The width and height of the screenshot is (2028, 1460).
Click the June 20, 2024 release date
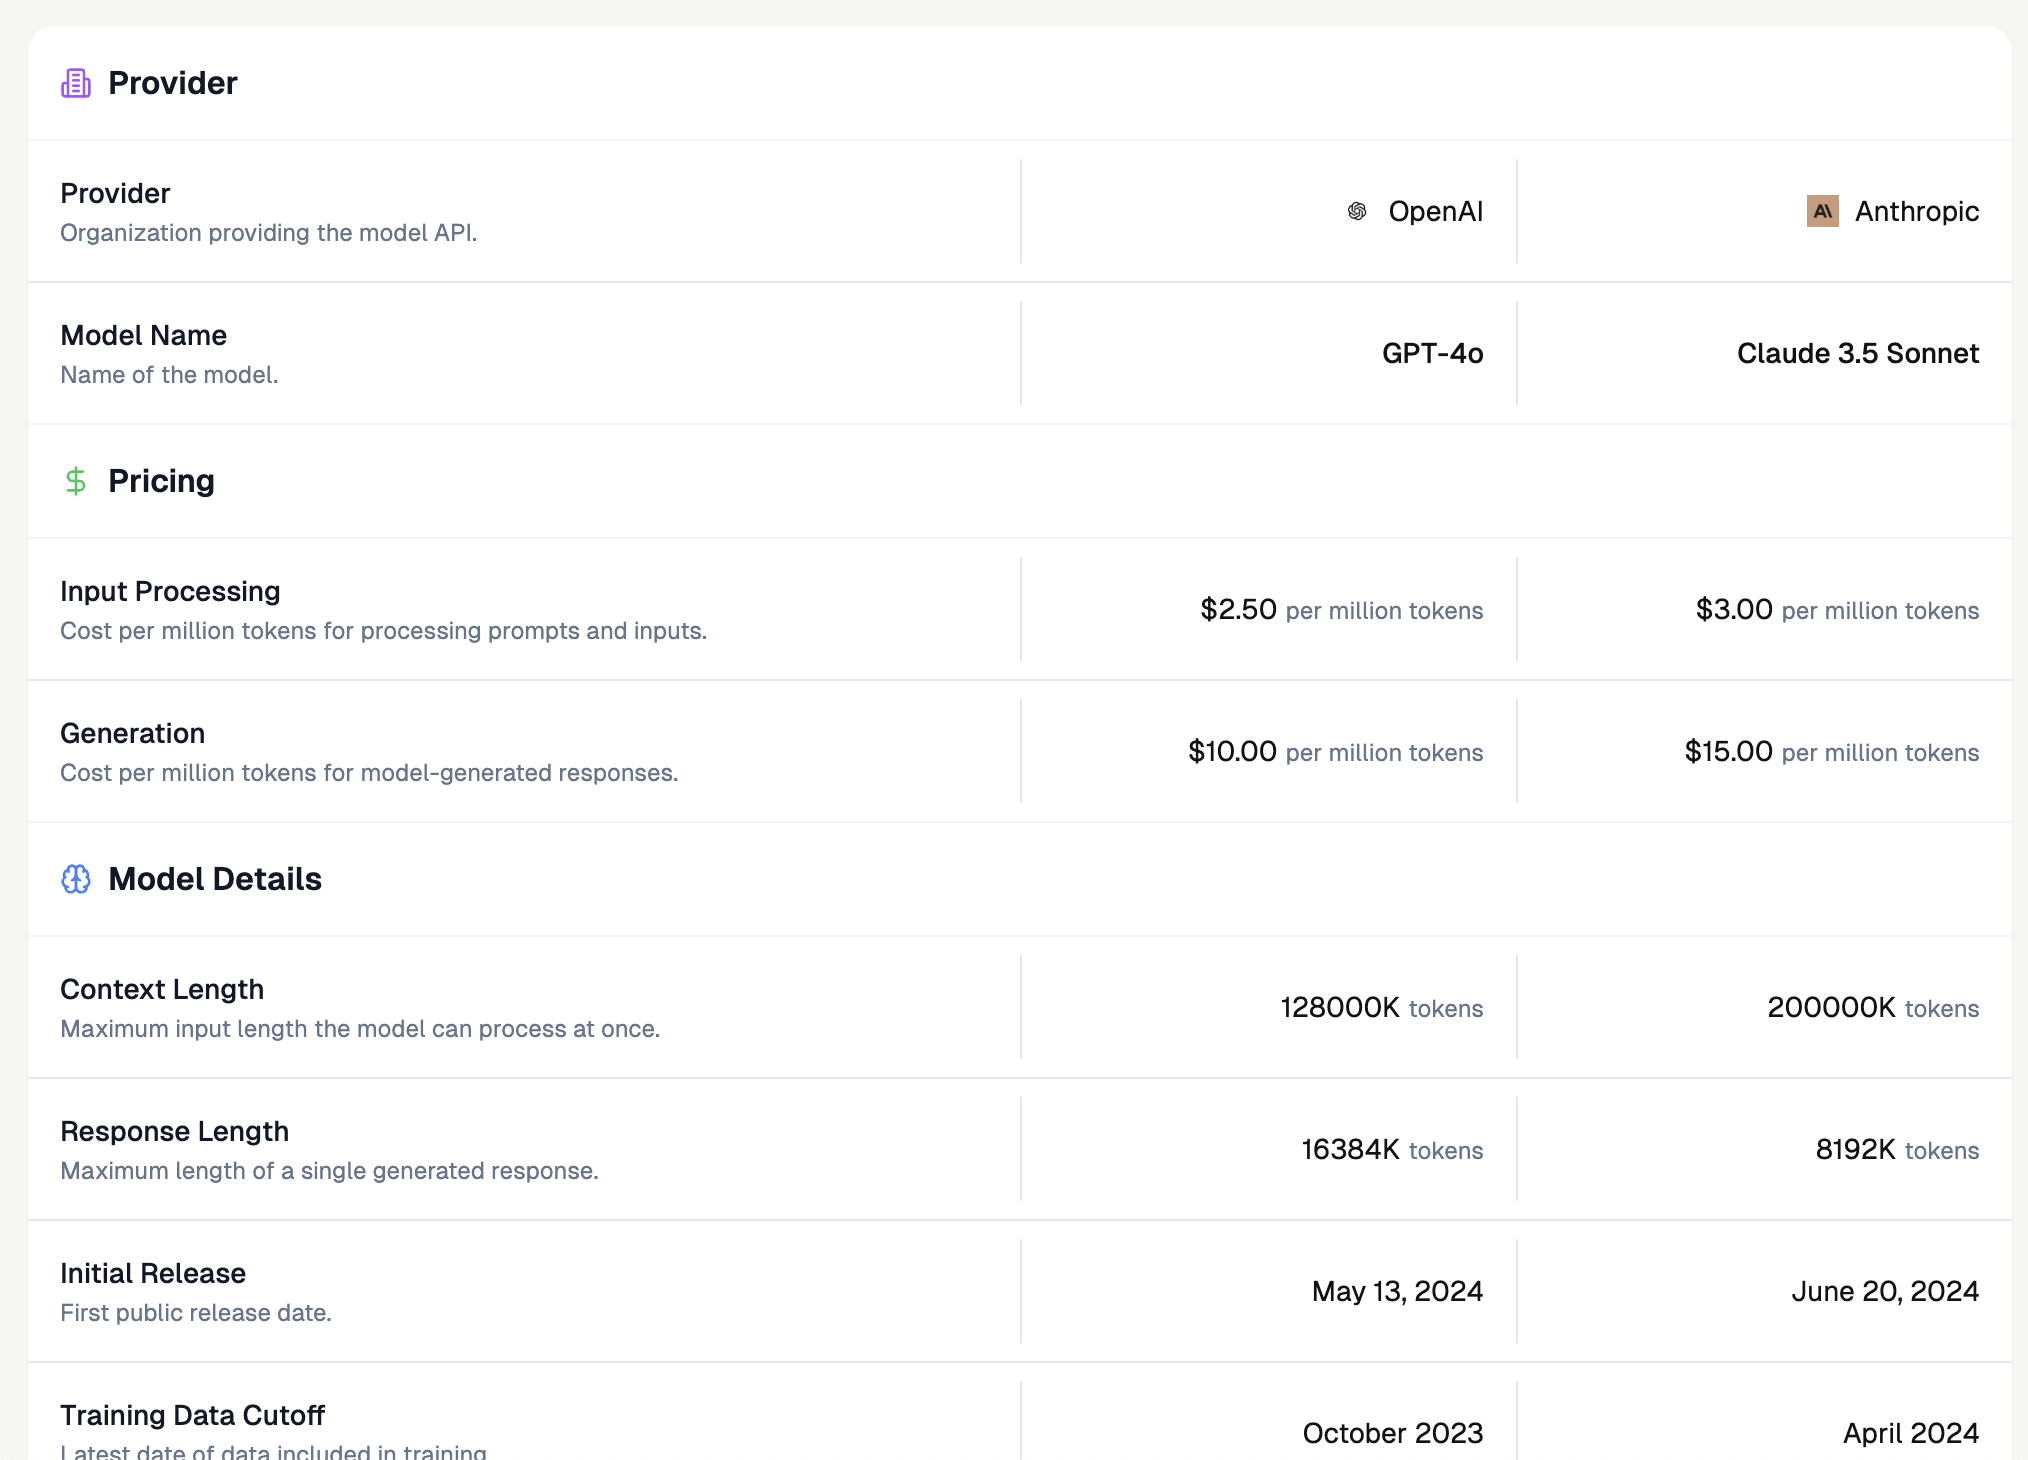(1885, 1291)
